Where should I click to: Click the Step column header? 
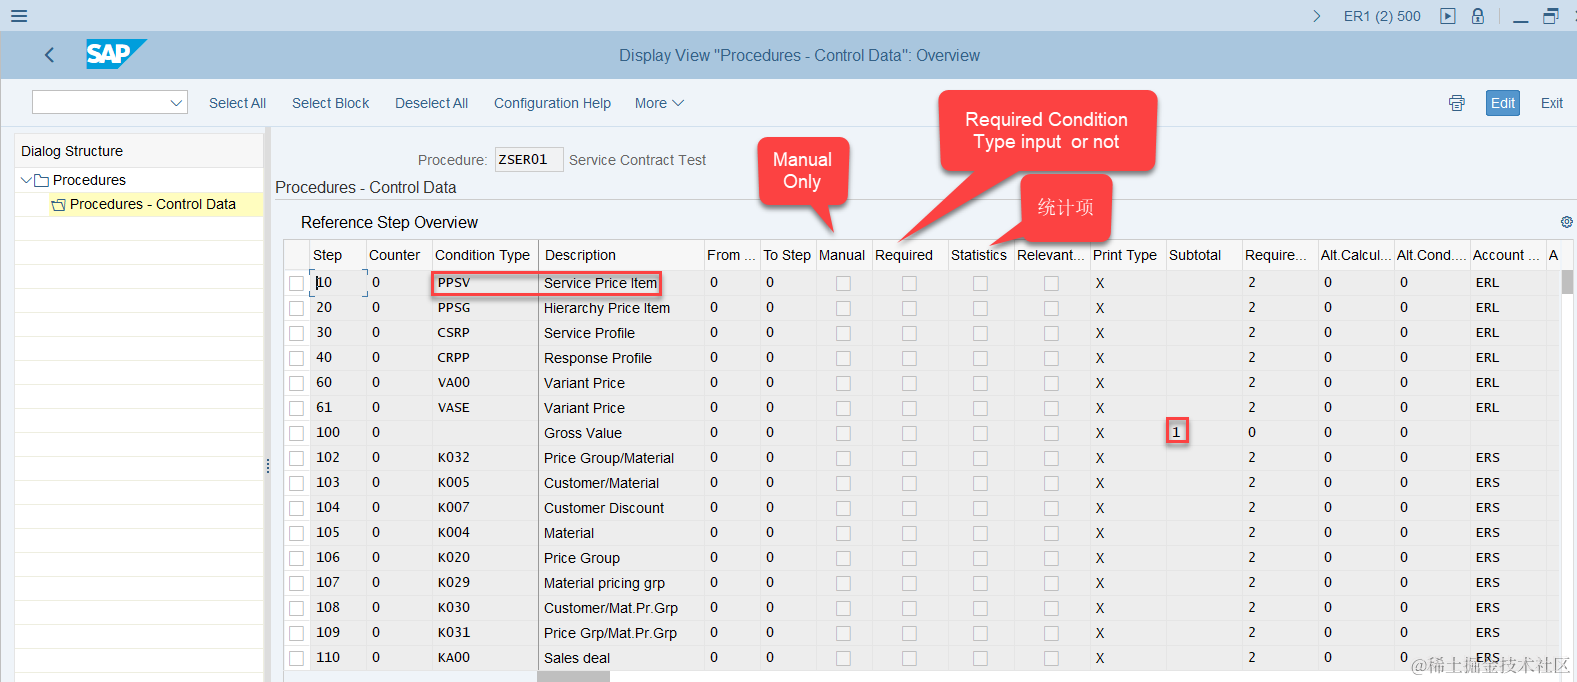click(337, 255)
